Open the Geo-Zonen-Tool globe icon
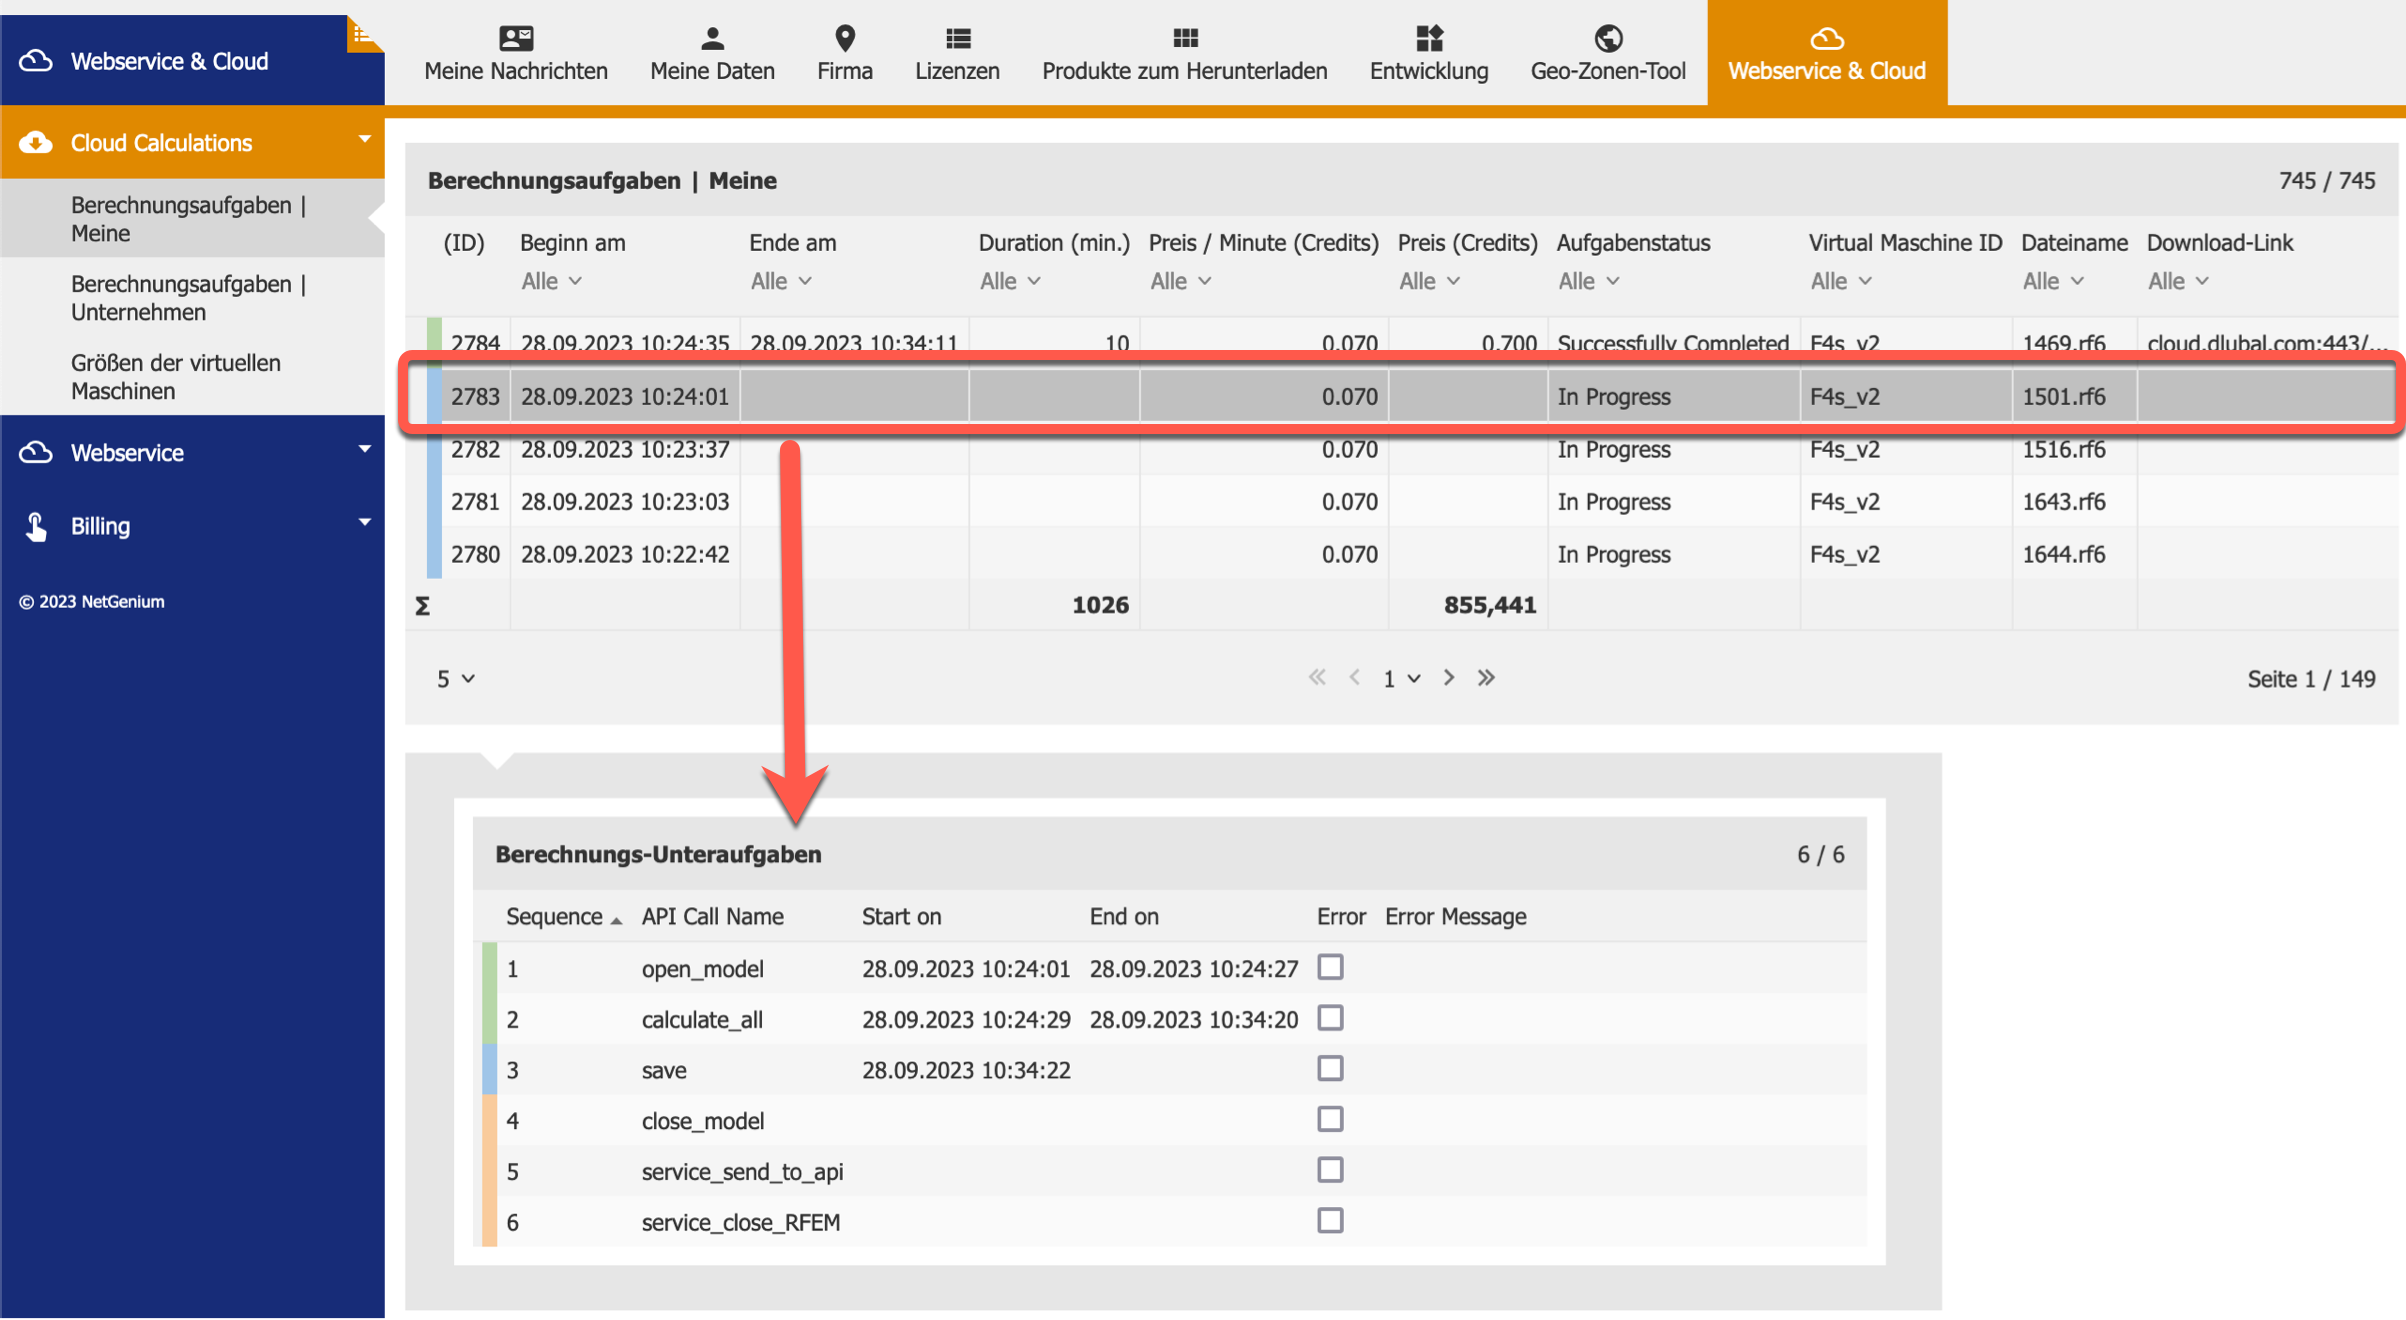Viewport: 2406px width, 1320px height. 1608,38
